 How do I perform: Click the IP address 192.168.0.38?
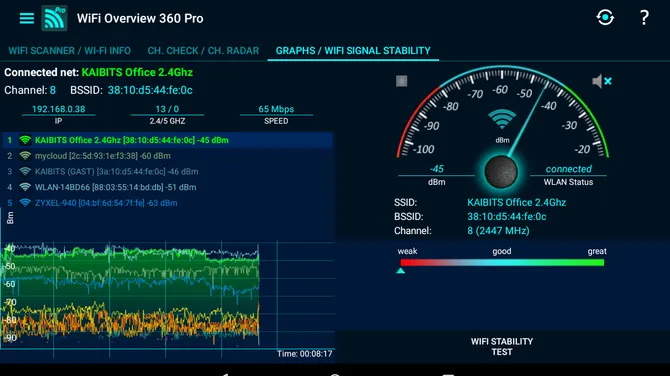tap(59, 109)
